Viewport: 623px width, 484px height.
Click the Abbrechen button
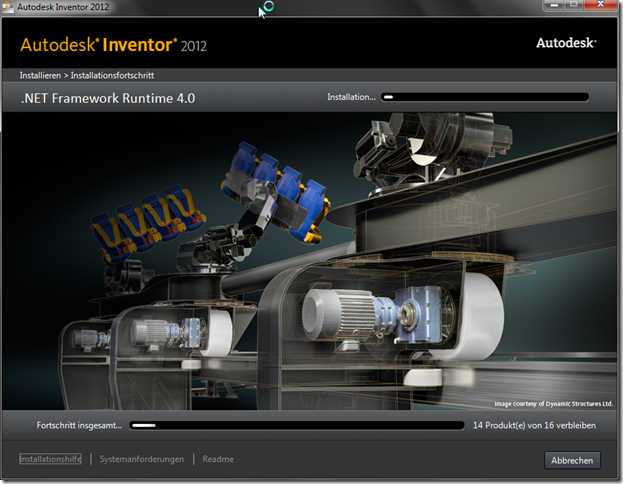(x=572, y=460)
